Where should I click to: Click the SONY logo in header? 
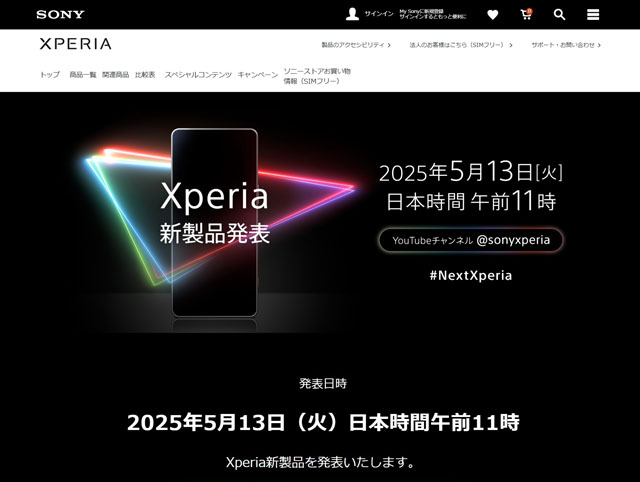(x=60, y=14)
